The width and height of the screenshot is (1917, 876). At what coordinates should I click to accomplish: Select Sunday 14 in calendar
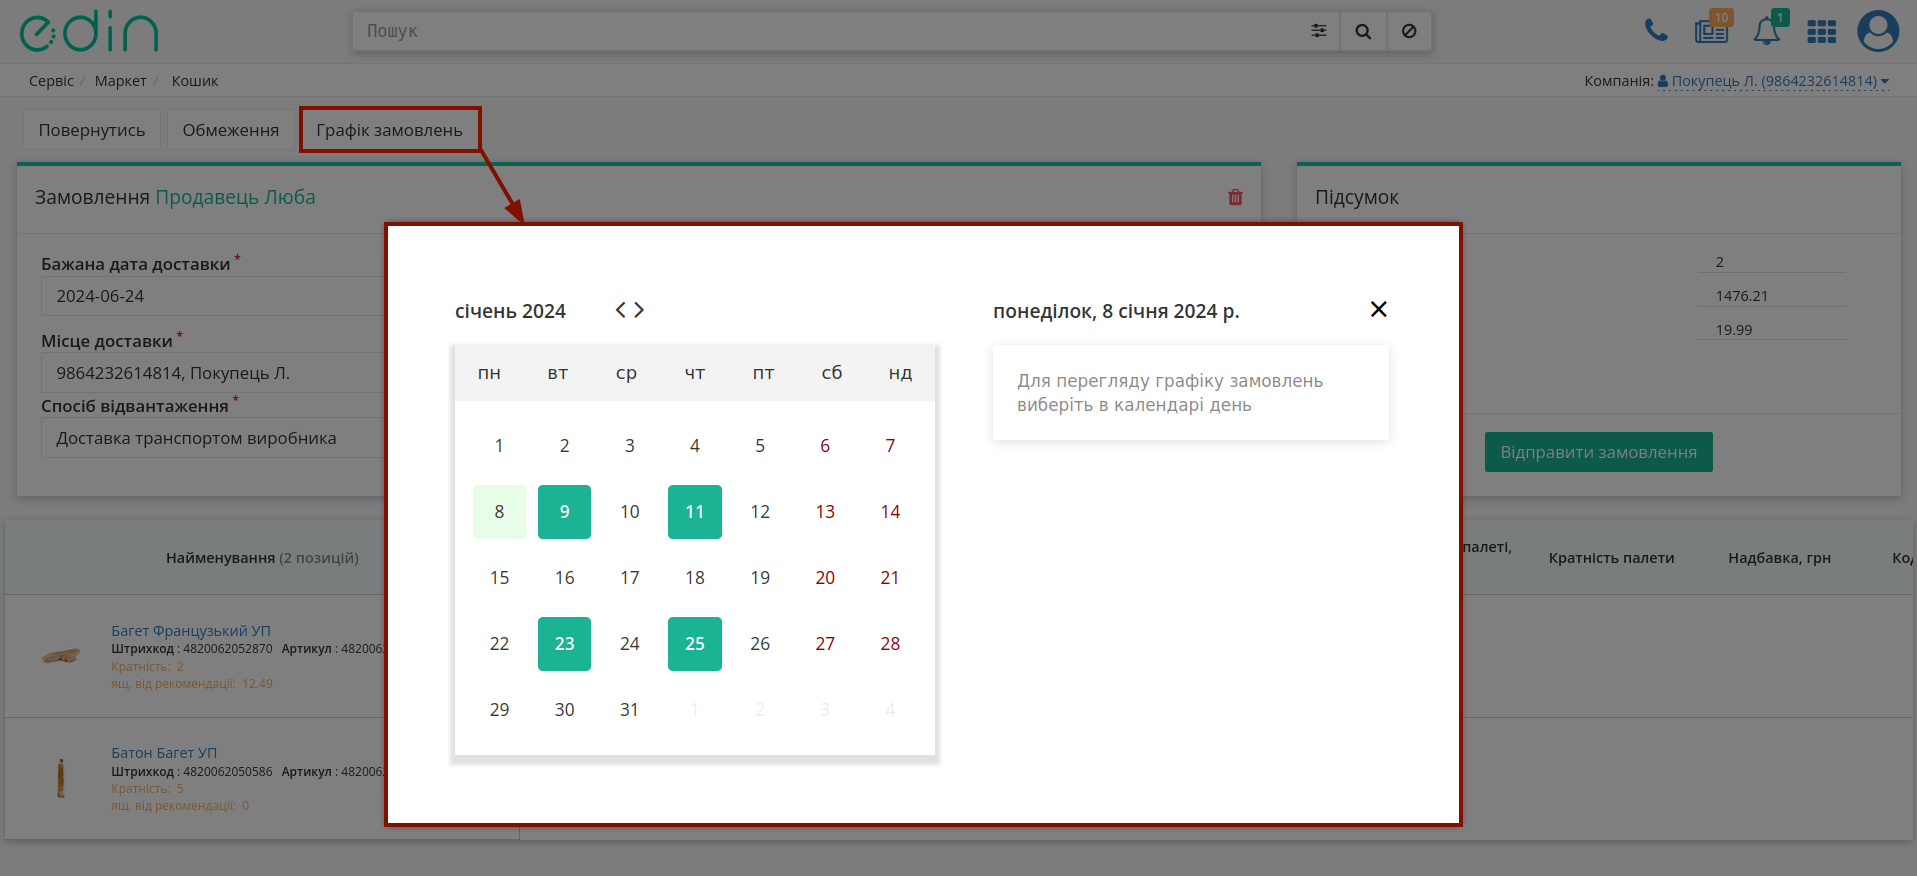click(890, 512)
